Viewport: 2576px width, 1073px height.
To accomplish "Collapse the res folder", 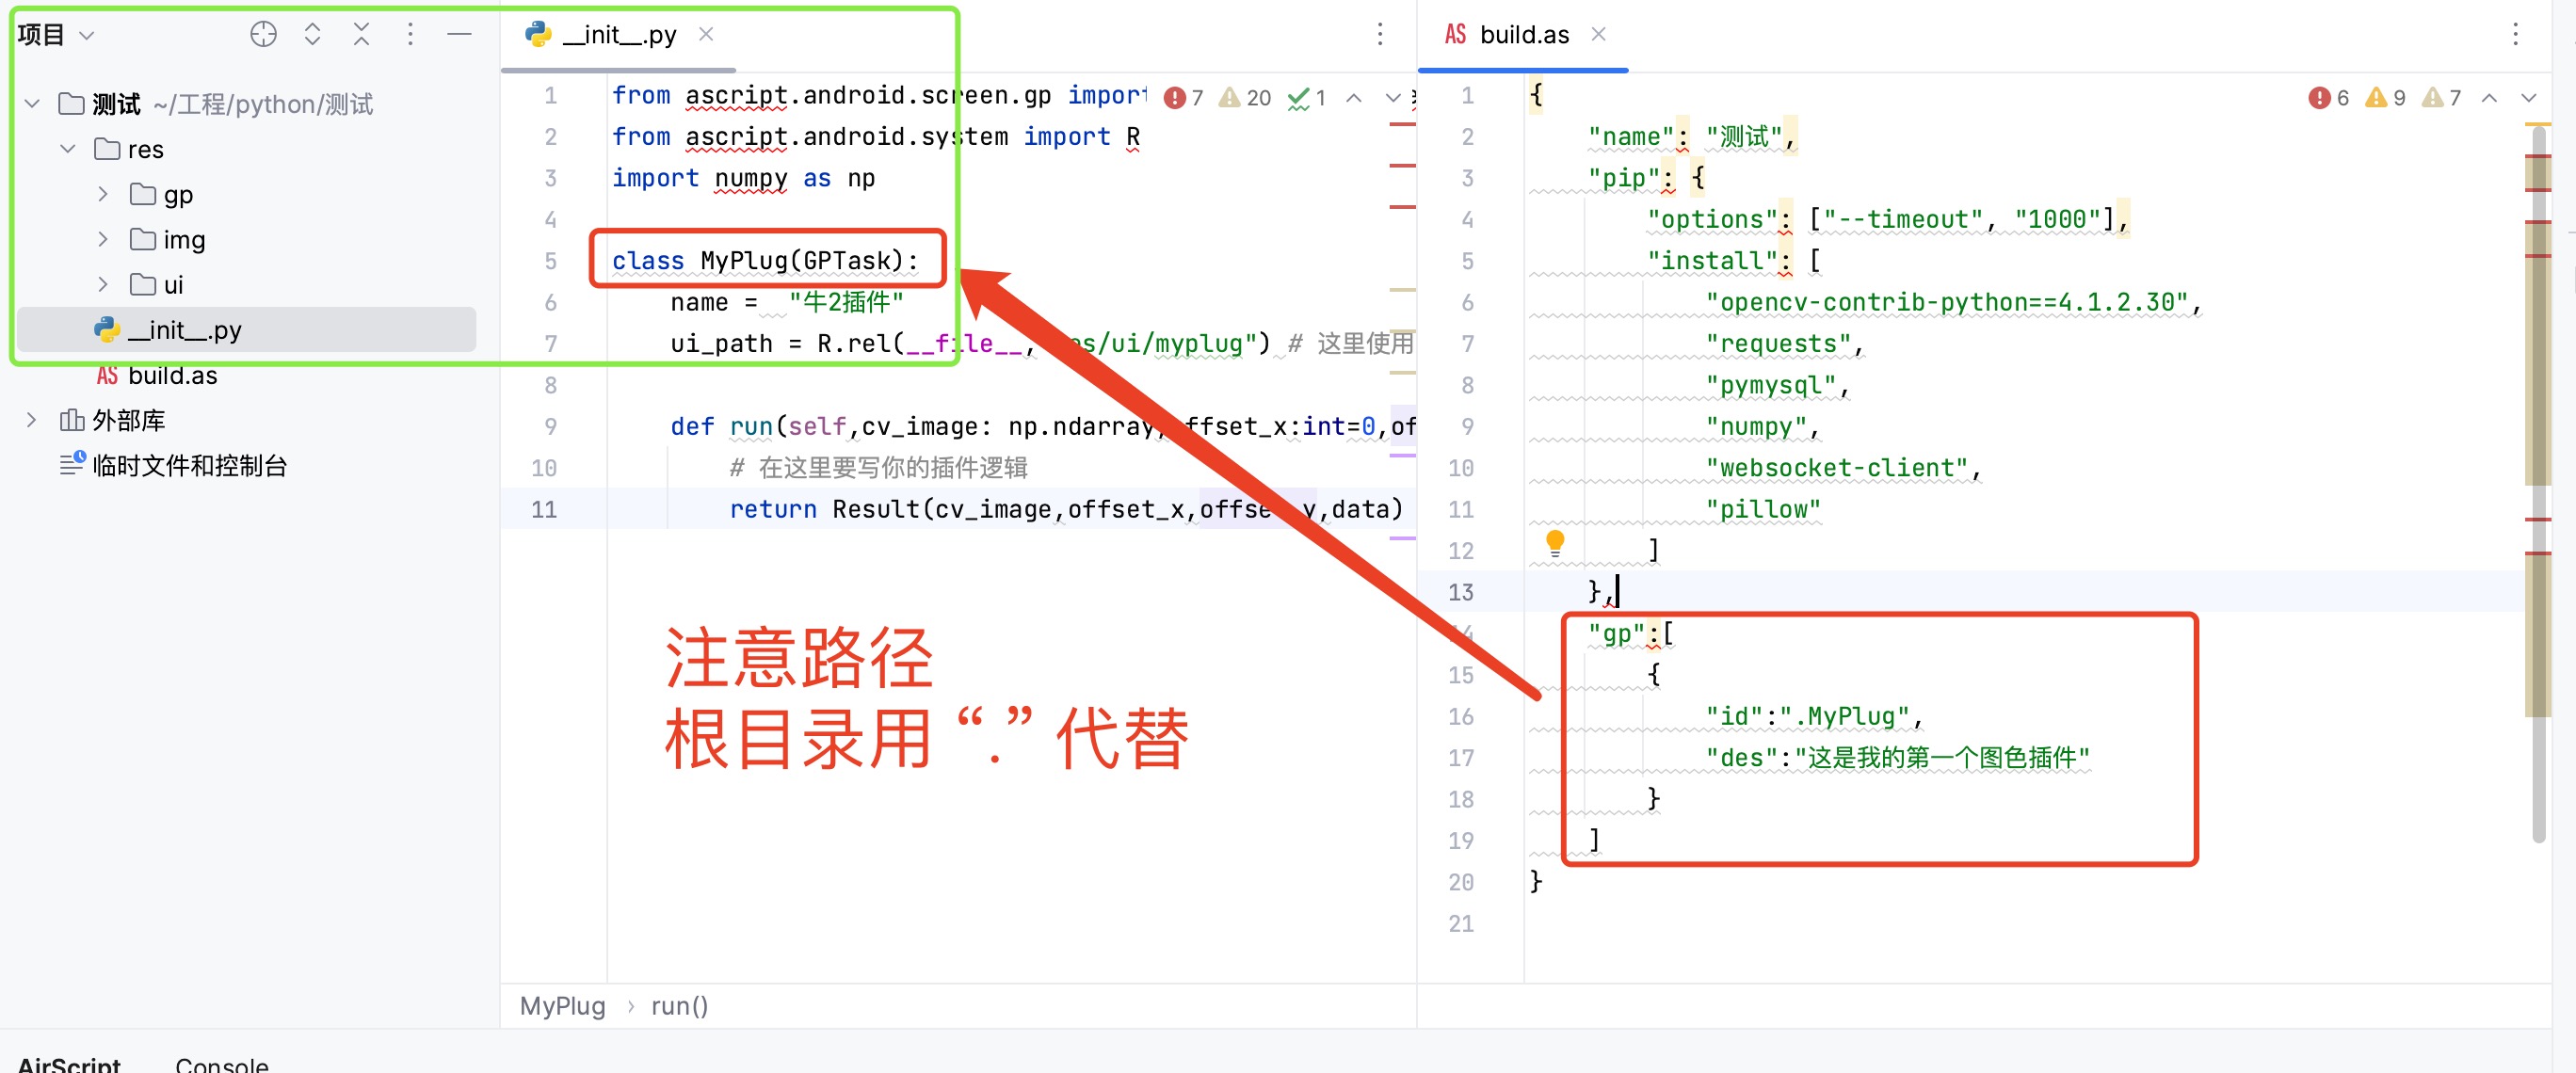I will (68, 149).
